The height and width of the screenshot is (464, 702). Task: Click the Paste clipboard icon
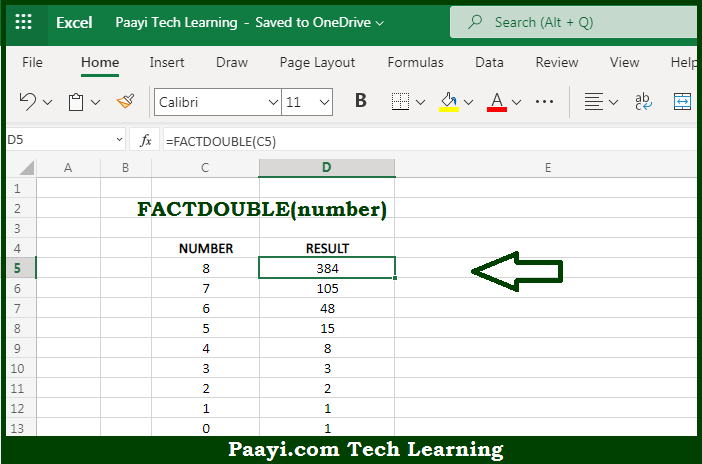click(x=76, y=101)
